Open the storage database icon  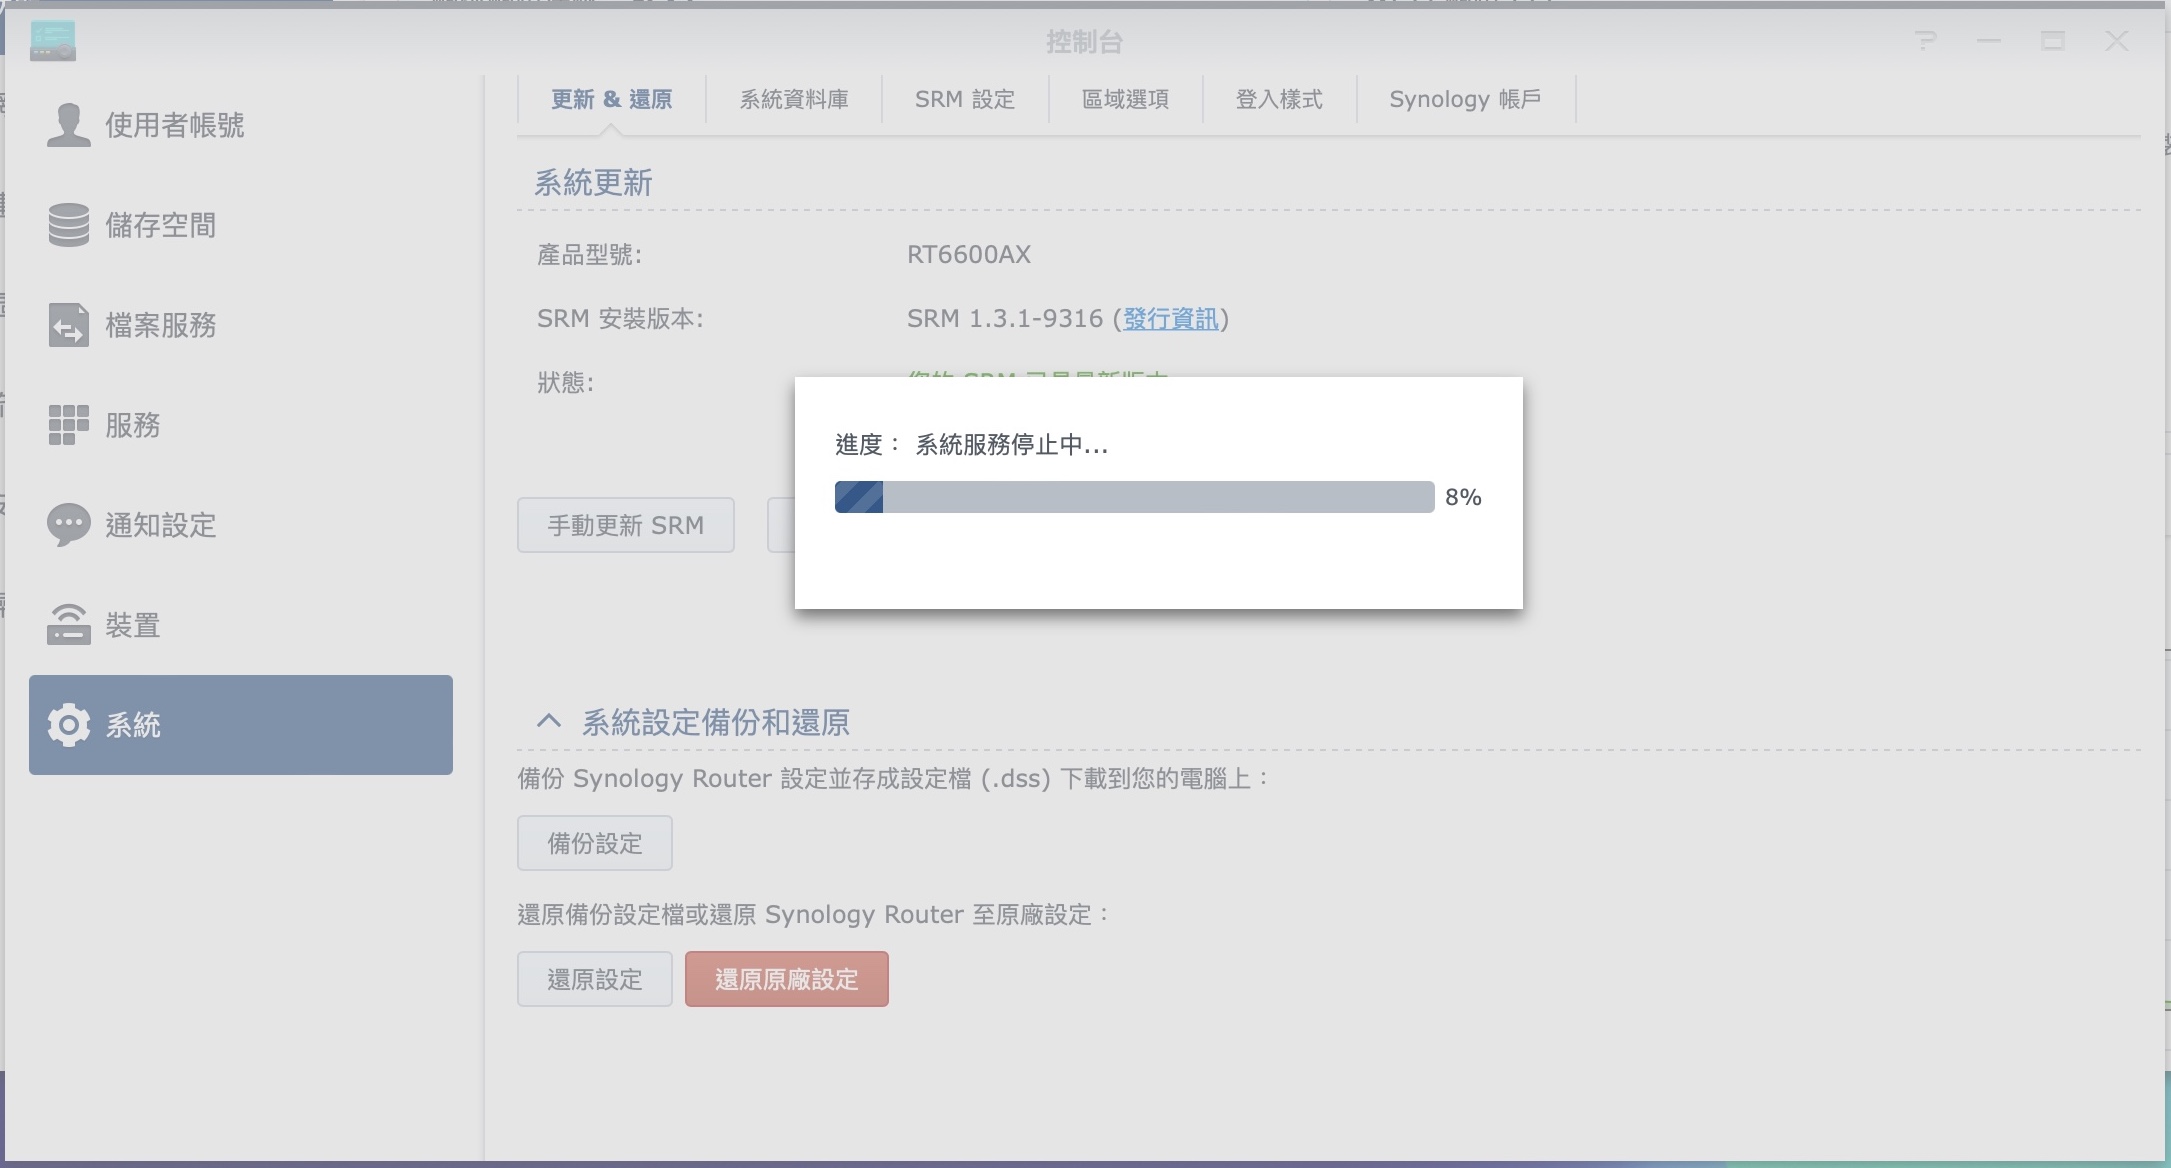[68, 225]
